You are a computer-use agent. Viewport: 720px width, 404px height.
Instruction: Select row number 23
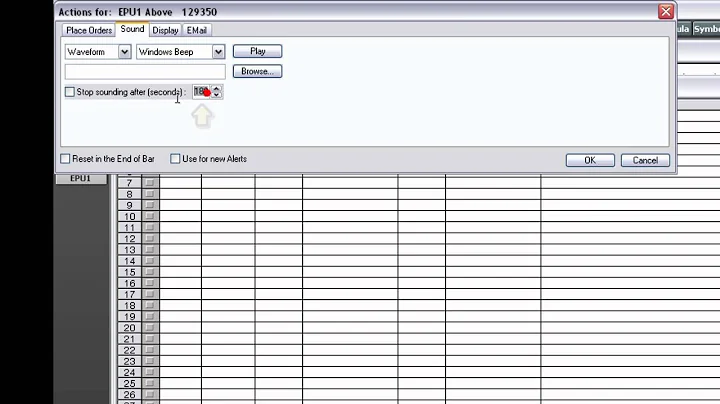pyautogui.click(x=129, y=361)
